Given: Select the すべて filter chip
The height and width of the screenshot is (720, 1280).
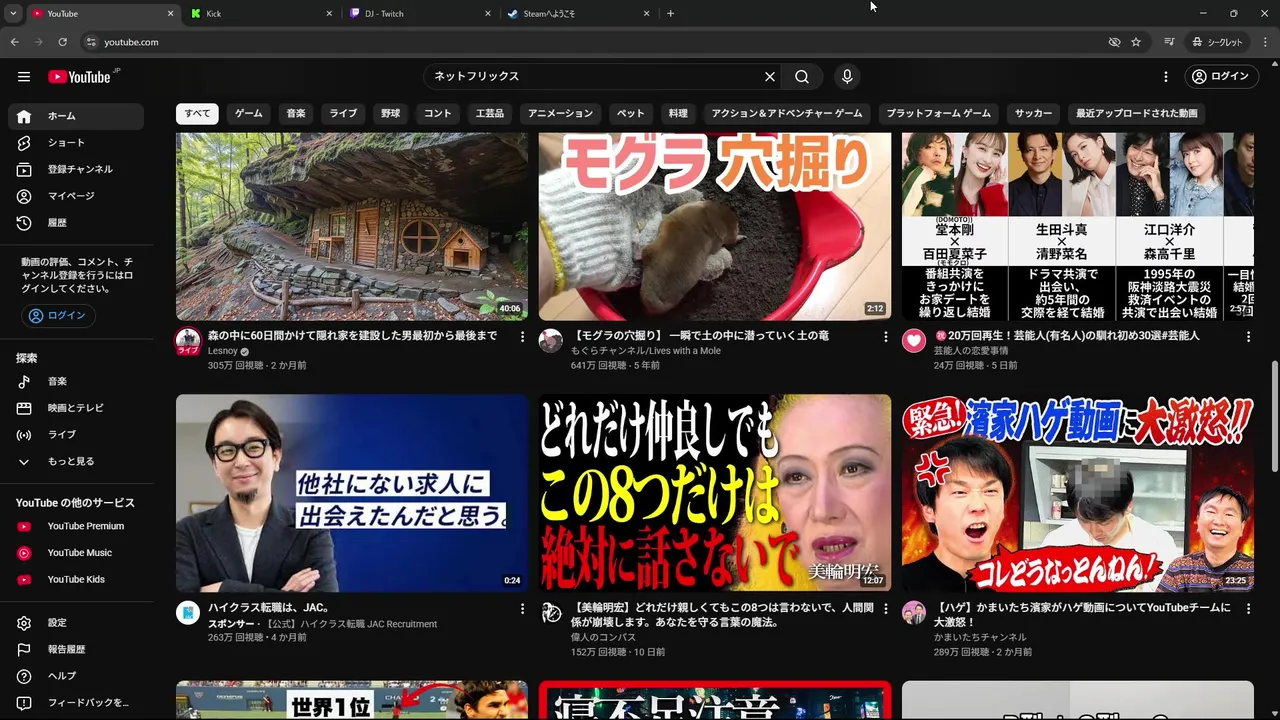Looking at the screenshot, I should coord(197,114).
